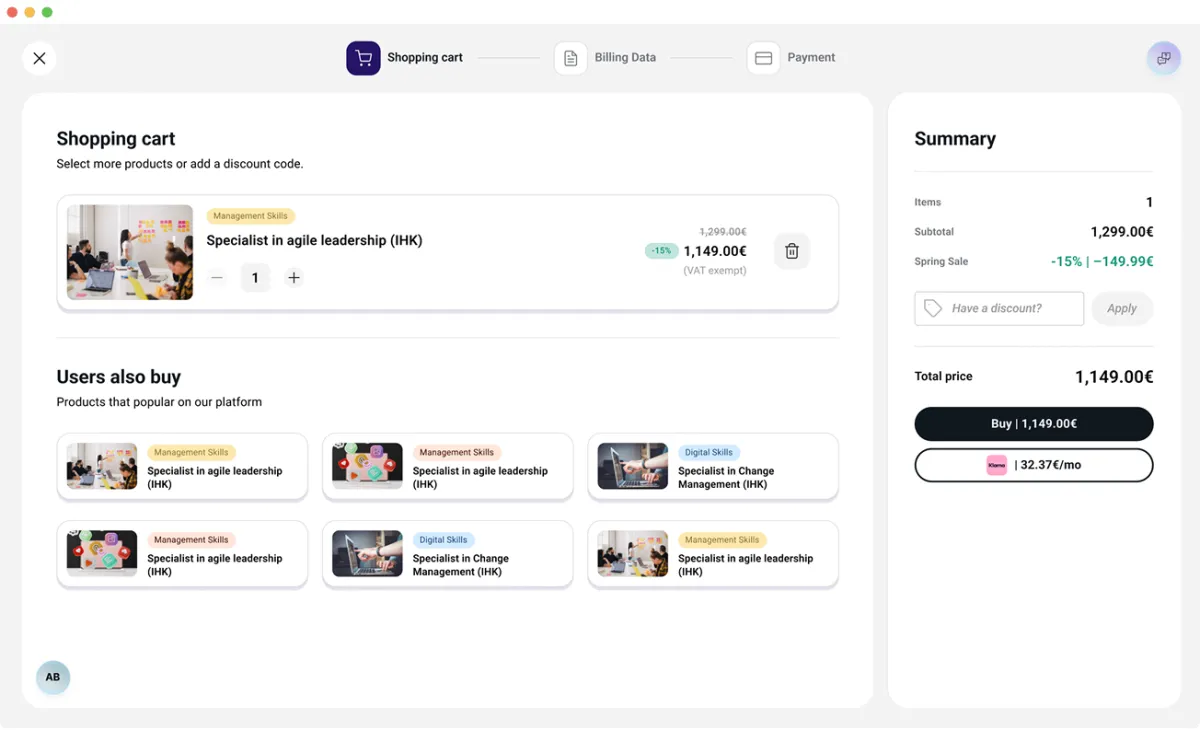Choose Klarna 32.37€/mo payment option
Viewport: 1200px width, 730px height.
1034,465
